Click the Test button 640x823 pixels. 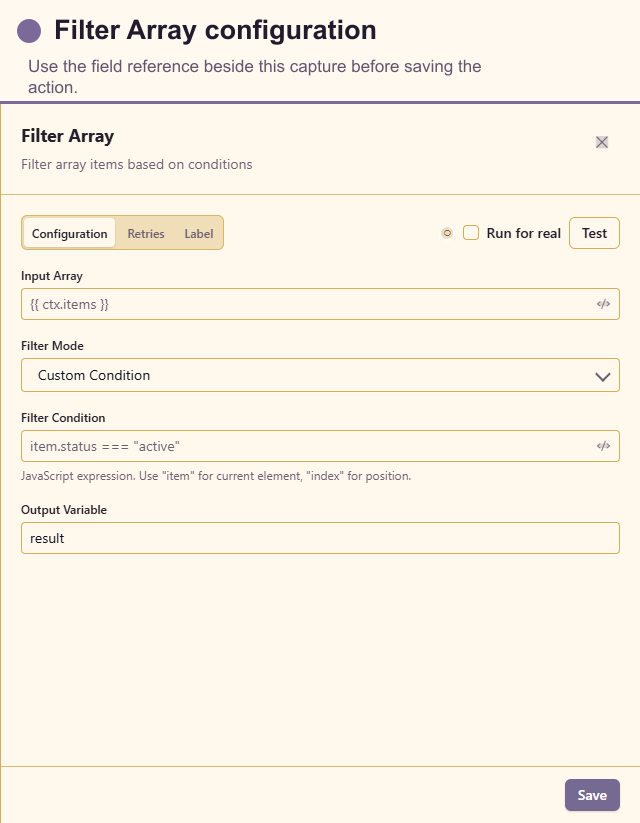pyautogui.click(x=594, y=233)
